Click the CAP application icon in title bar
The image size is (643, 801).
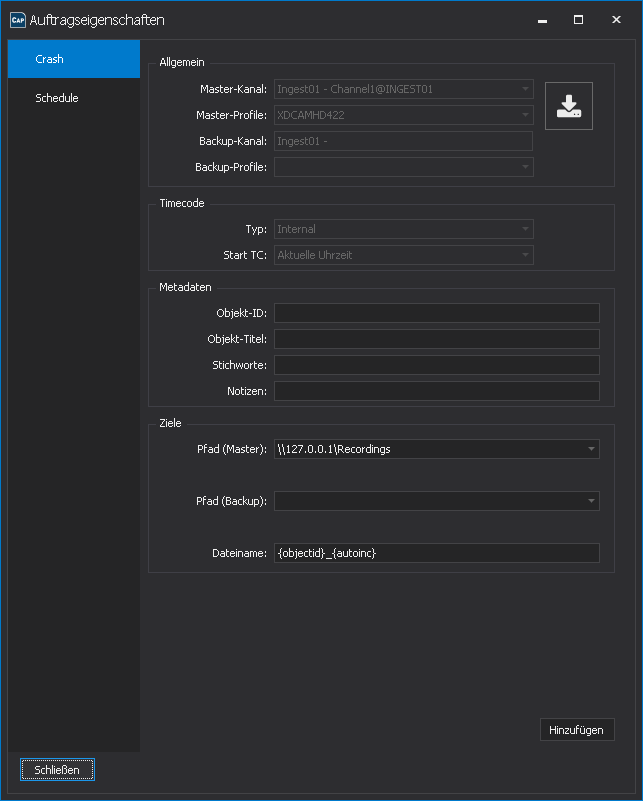(x=17, y=20)
